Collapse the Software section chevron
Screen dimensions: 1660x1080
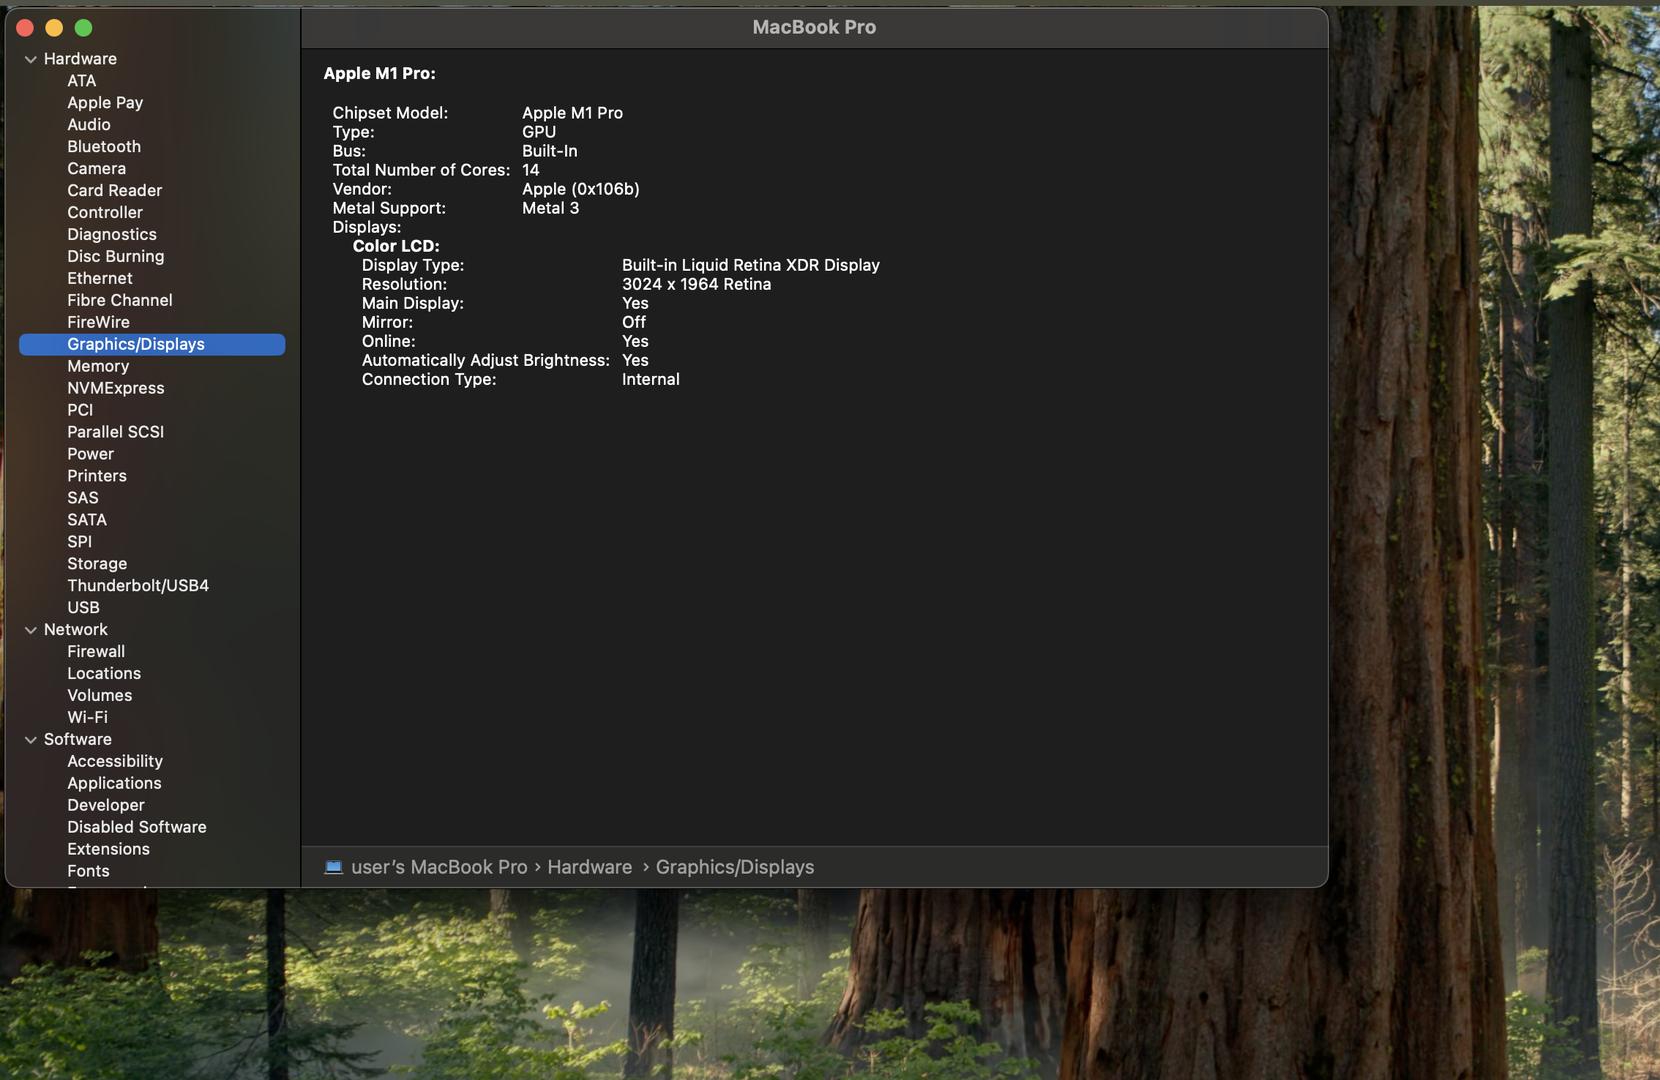point(31,740)
